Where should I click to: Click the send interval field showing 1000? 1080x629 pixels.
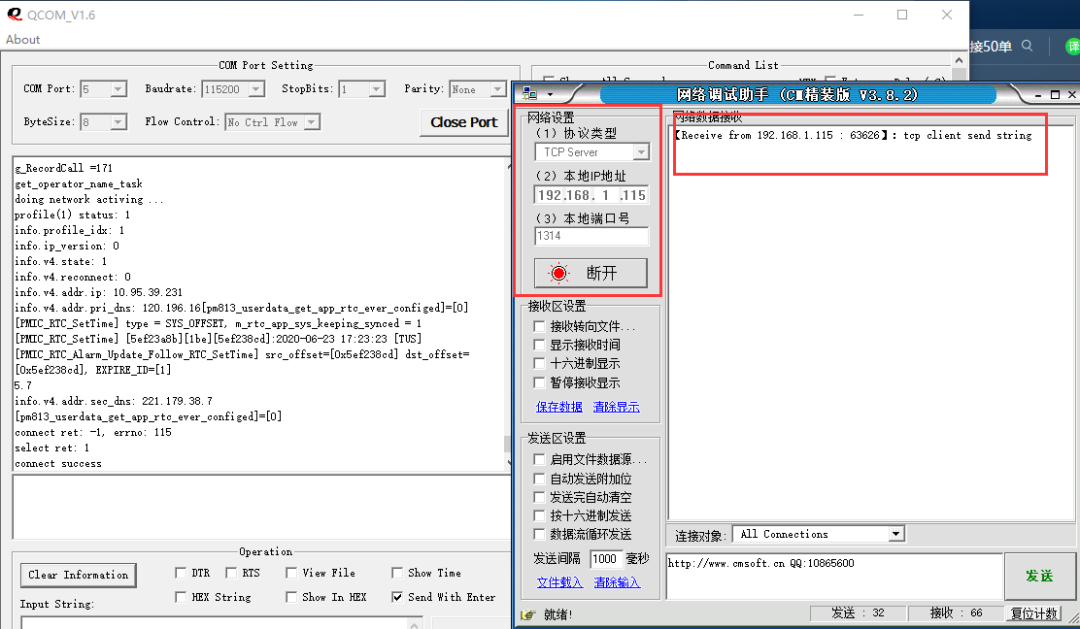(x=606, y=559)
